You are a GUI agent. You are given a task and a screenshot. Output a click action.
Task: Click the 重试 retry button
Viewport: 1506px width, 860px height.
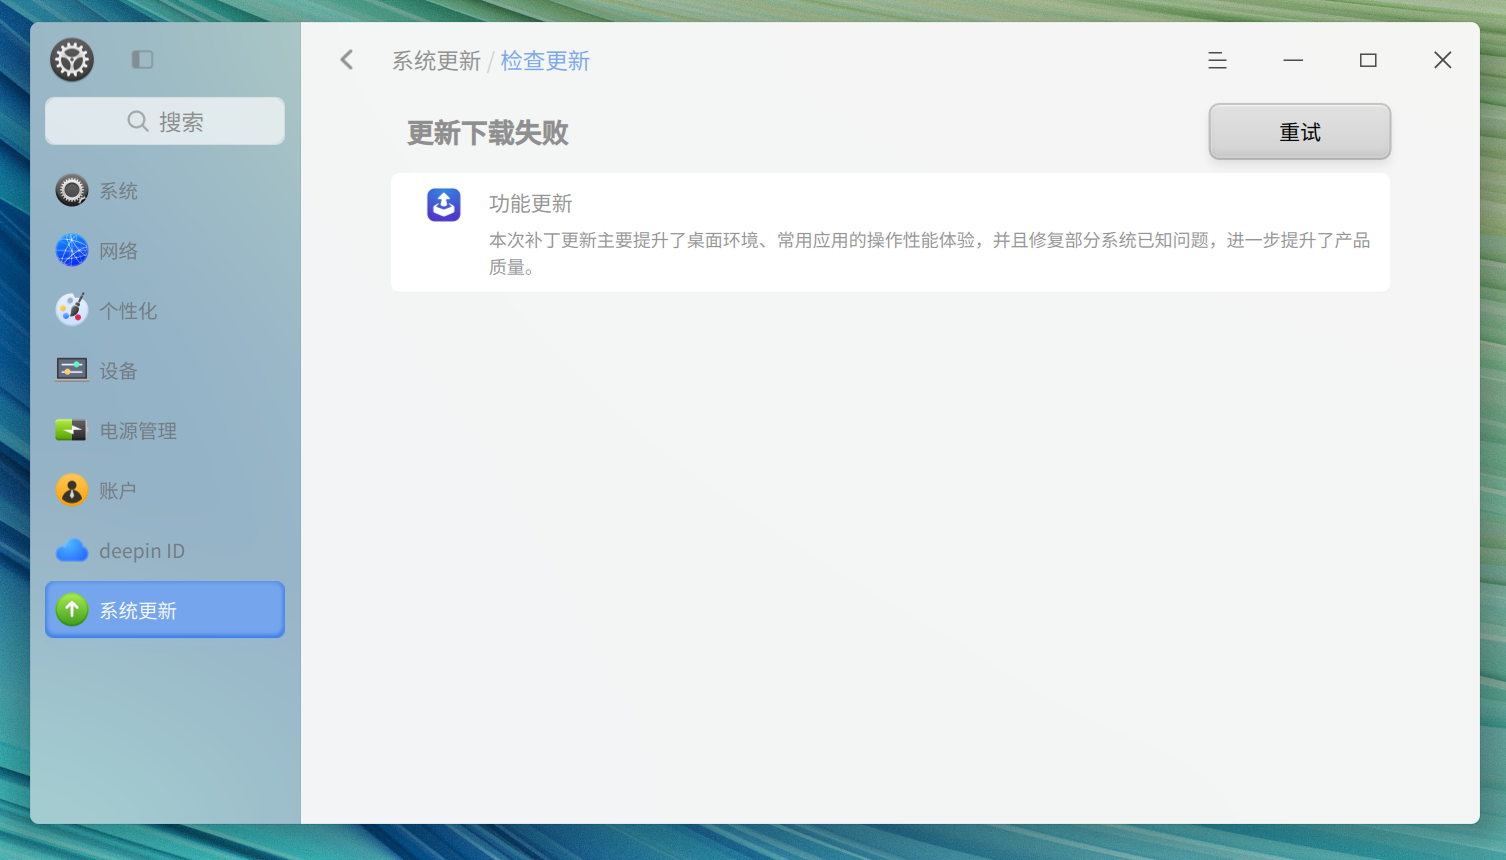point(1300,131)
